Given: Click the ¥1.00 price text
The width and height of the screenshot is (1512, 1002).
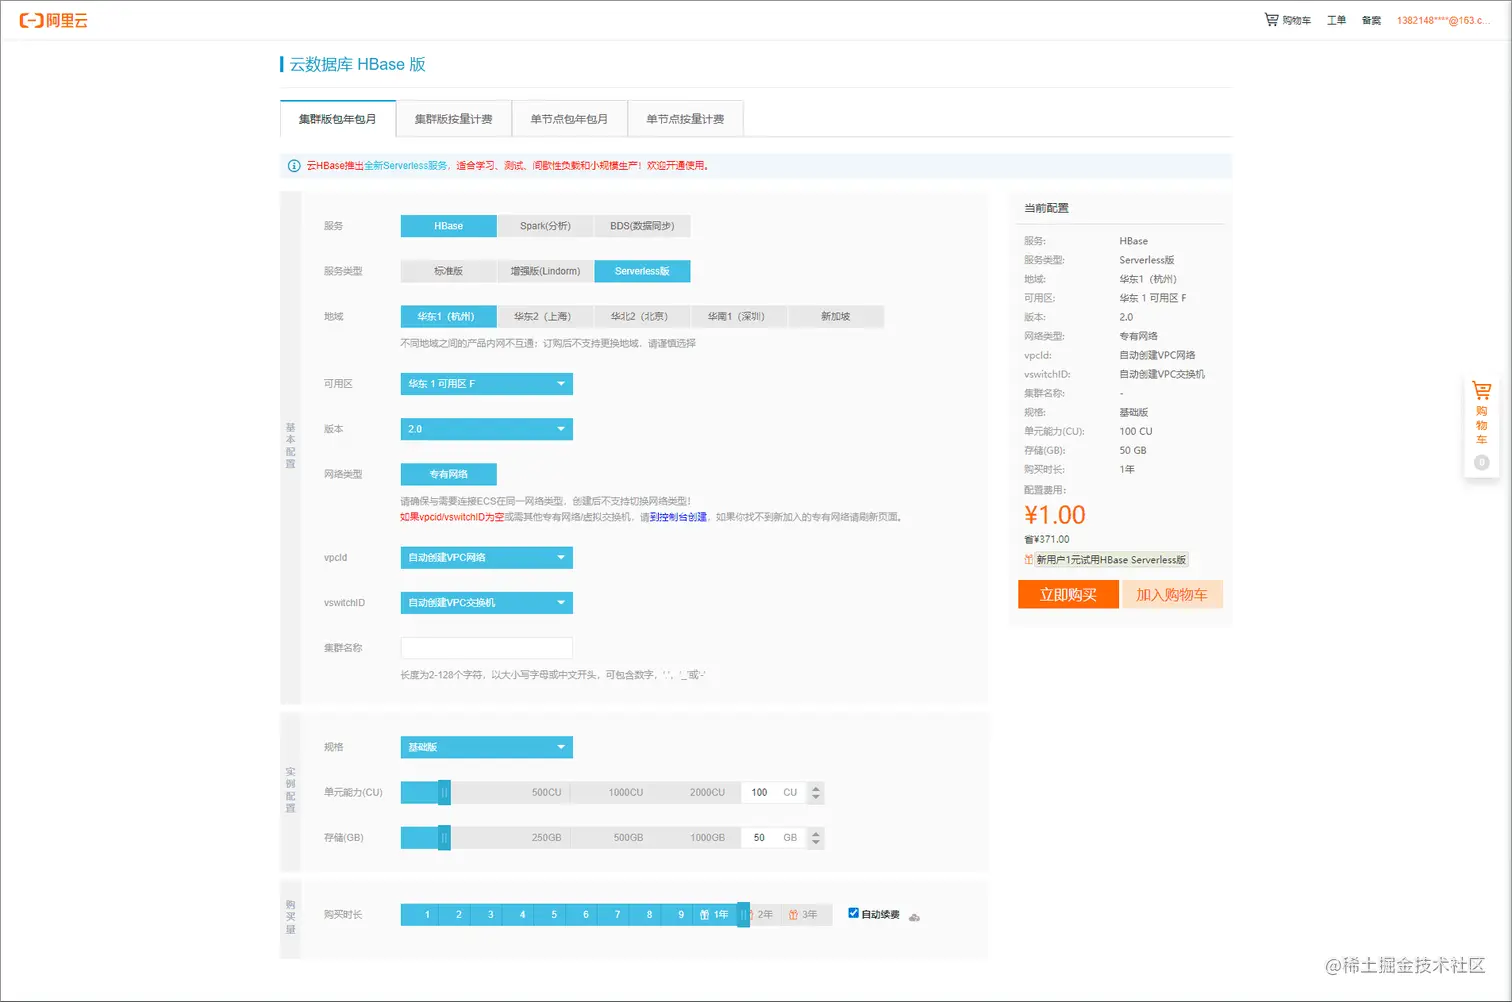Looking at the screenshot, I should click(1055, 515).
